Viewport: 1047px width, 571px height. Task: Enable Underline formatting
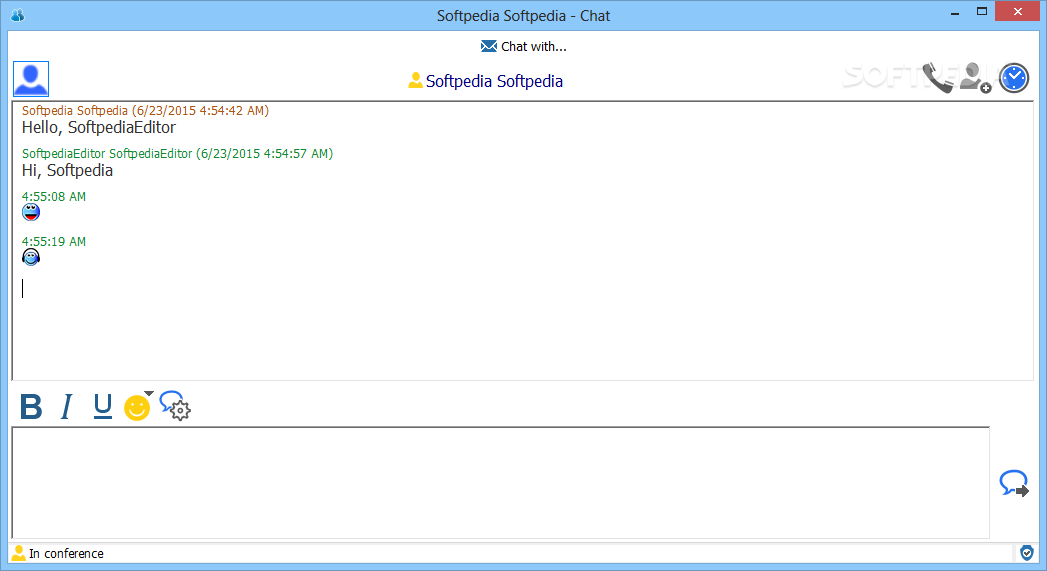click(x=102, y=407)
